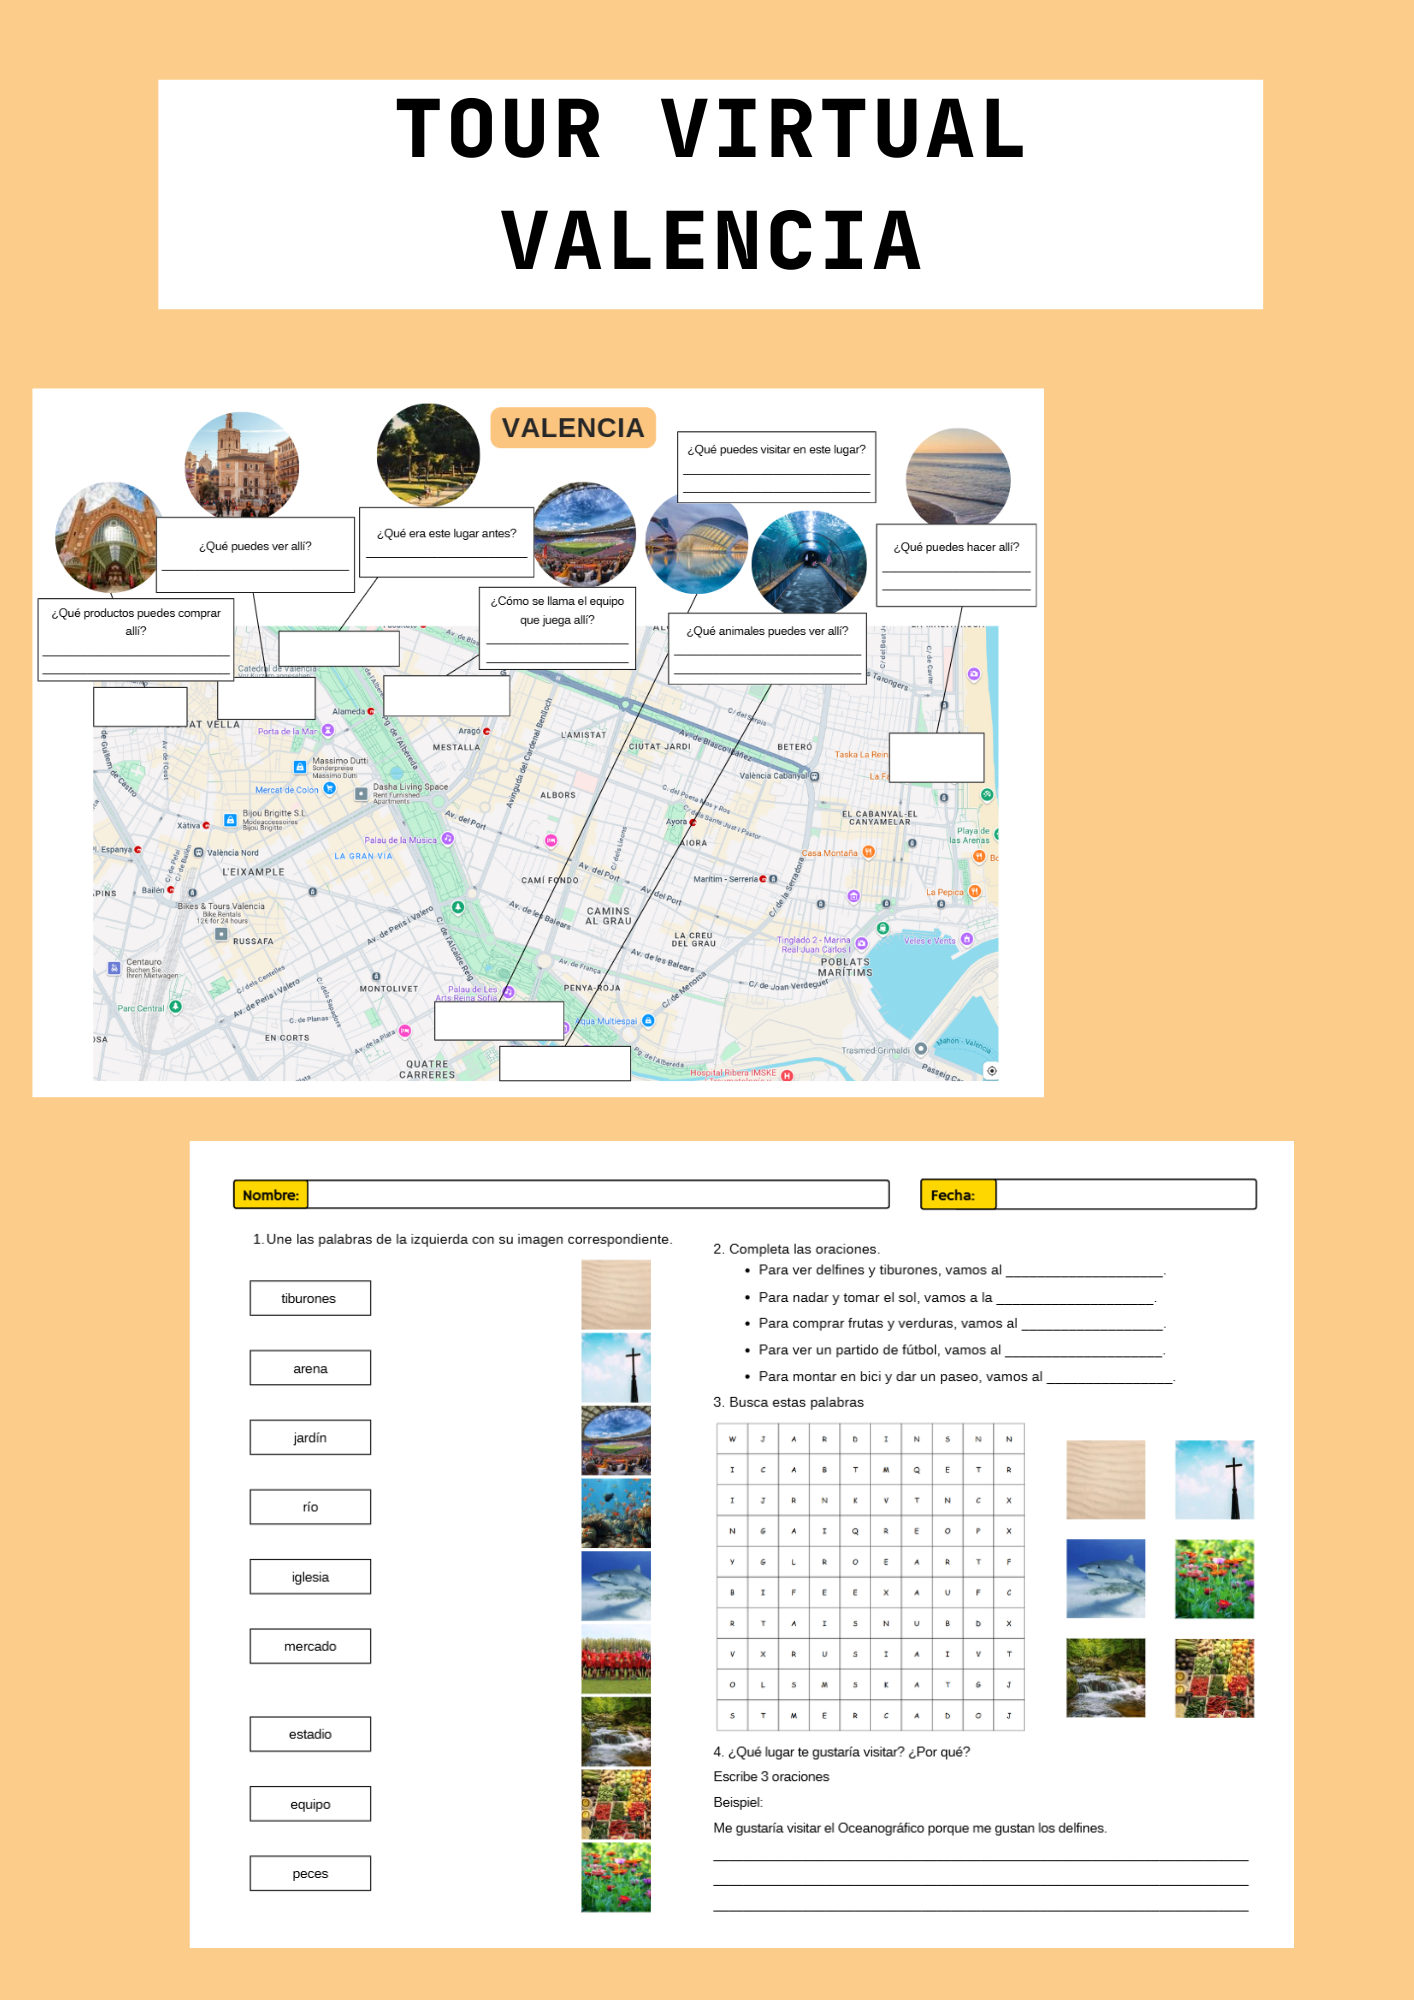Click the MESTALLA district label on map
The width and height of the screenshot is (1414, 2000).
[x=456, y=747]
